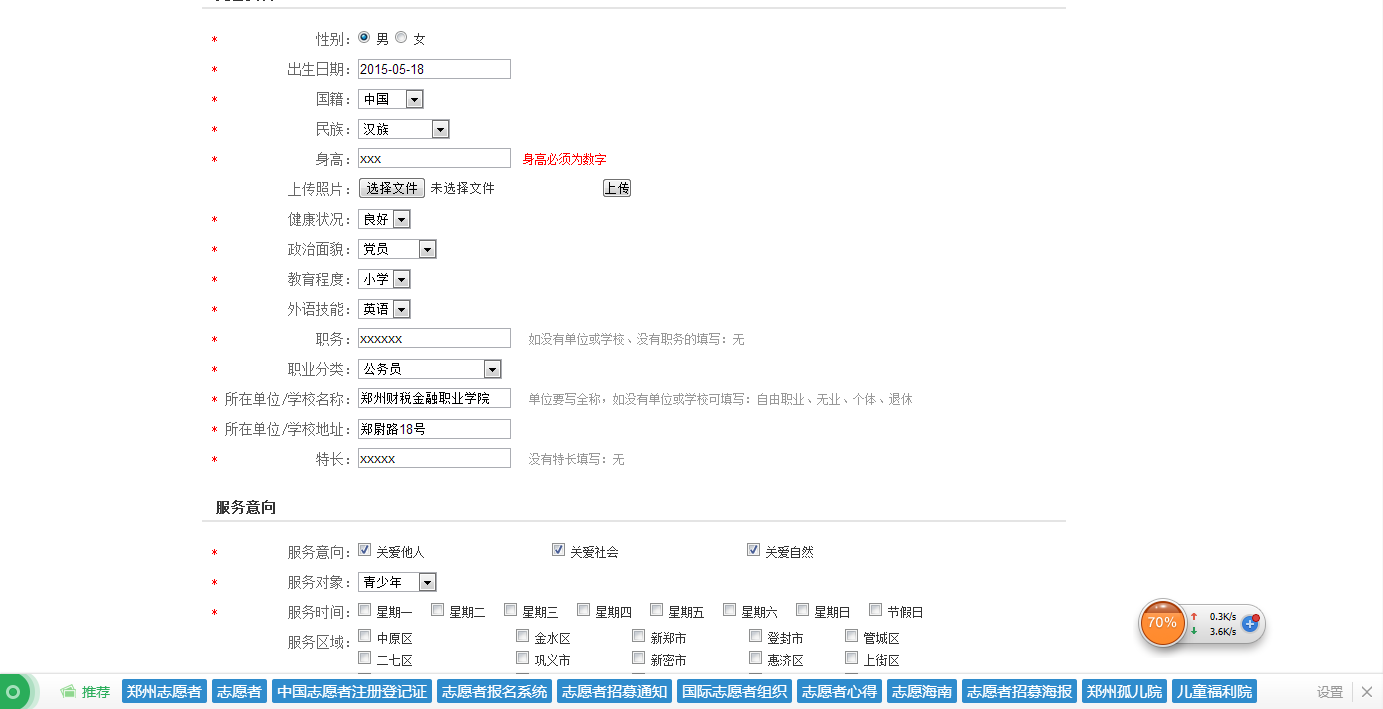Click the 选择文件 button

392,188
